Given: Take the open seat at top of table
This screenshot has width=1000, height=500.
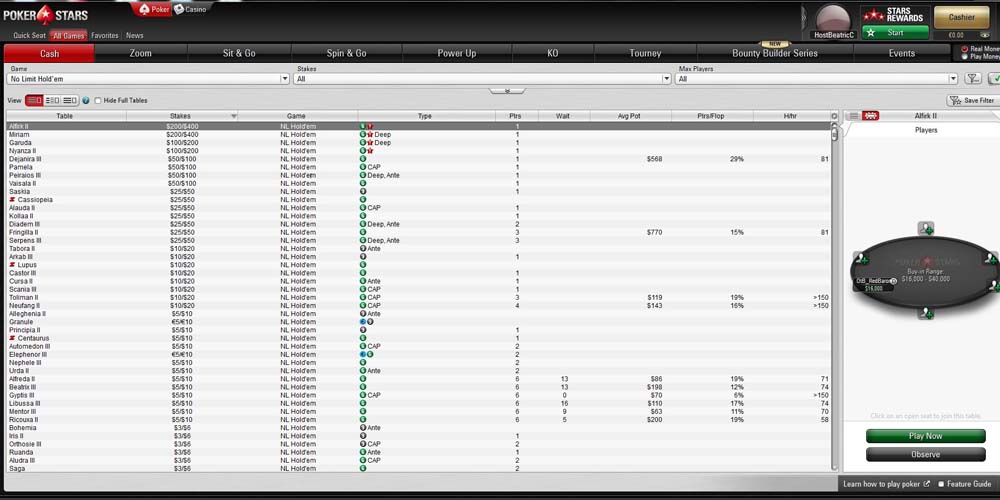Looking at the screenshot, I should pyautogui.click(x=926, y=229).
